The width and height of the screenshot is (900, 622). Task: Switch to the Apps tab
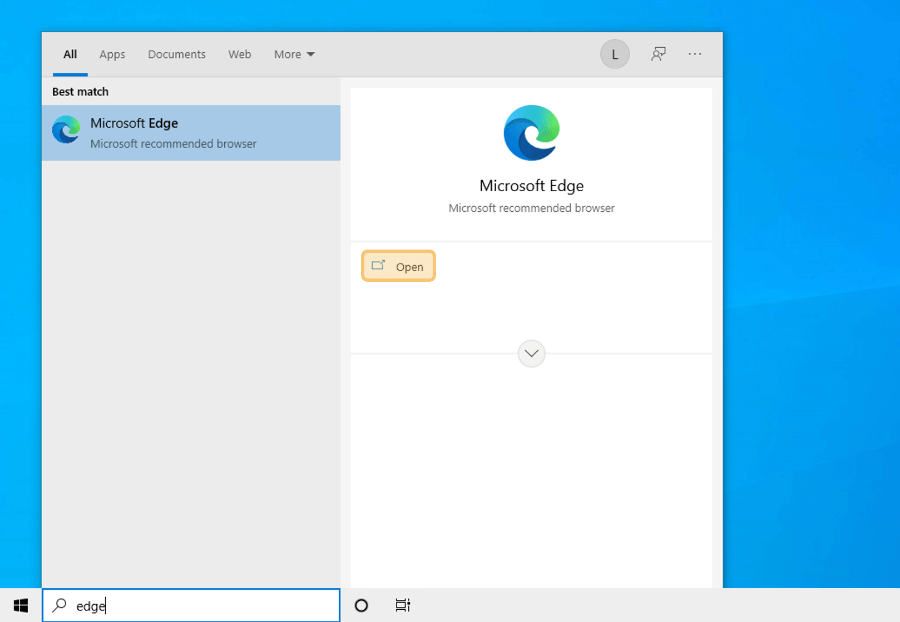point(112,55)
